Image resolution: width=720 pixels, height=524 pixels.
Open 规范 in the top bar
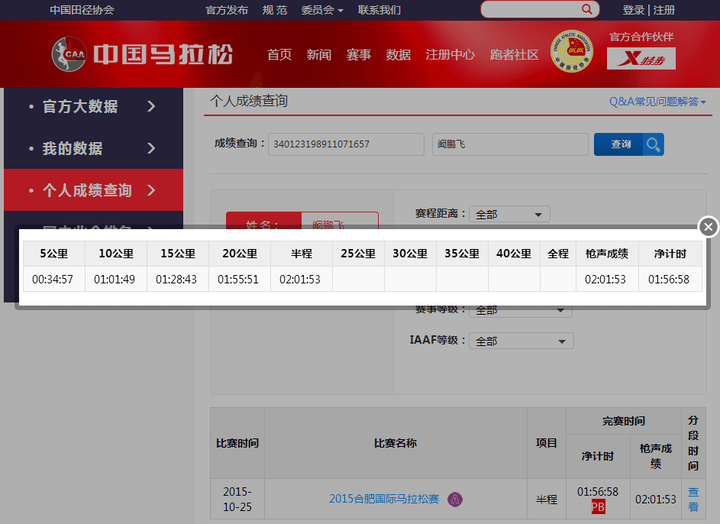pyautogui.click(x=275, y=10)
